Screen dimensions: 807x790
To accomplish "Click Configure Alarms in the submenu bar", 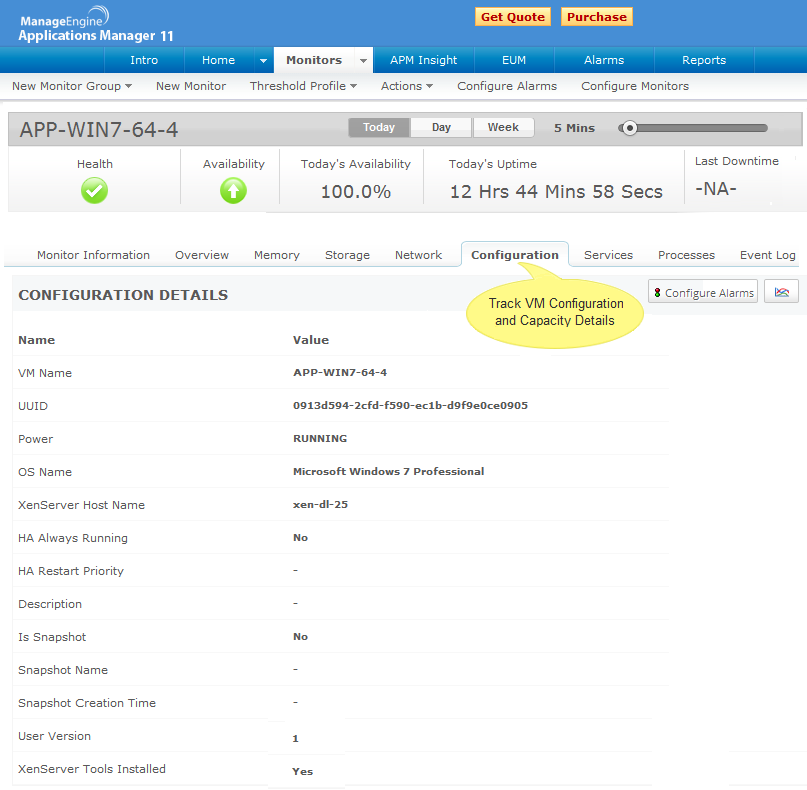I will click(x=507, y=86).
